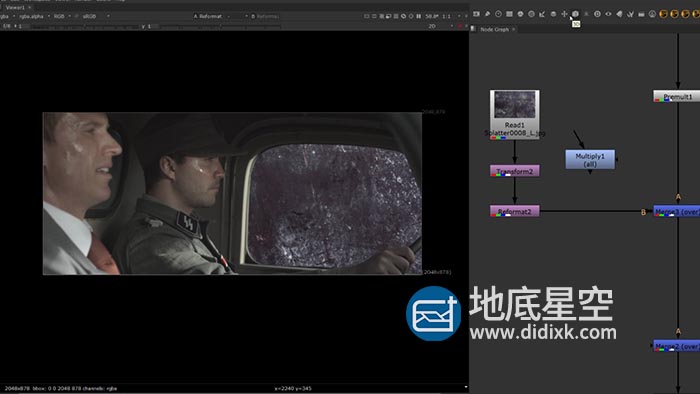This screenshot has width=700, height=394.
Task: Select the Read1 node thumbnail
Action: 514,104
